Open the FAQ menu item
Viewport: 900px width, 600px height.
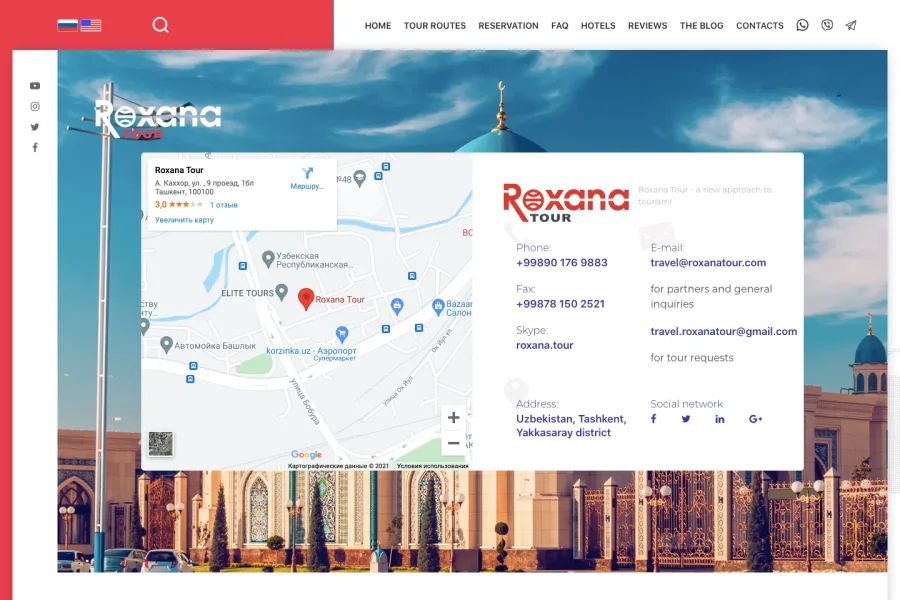pos(560,26)
